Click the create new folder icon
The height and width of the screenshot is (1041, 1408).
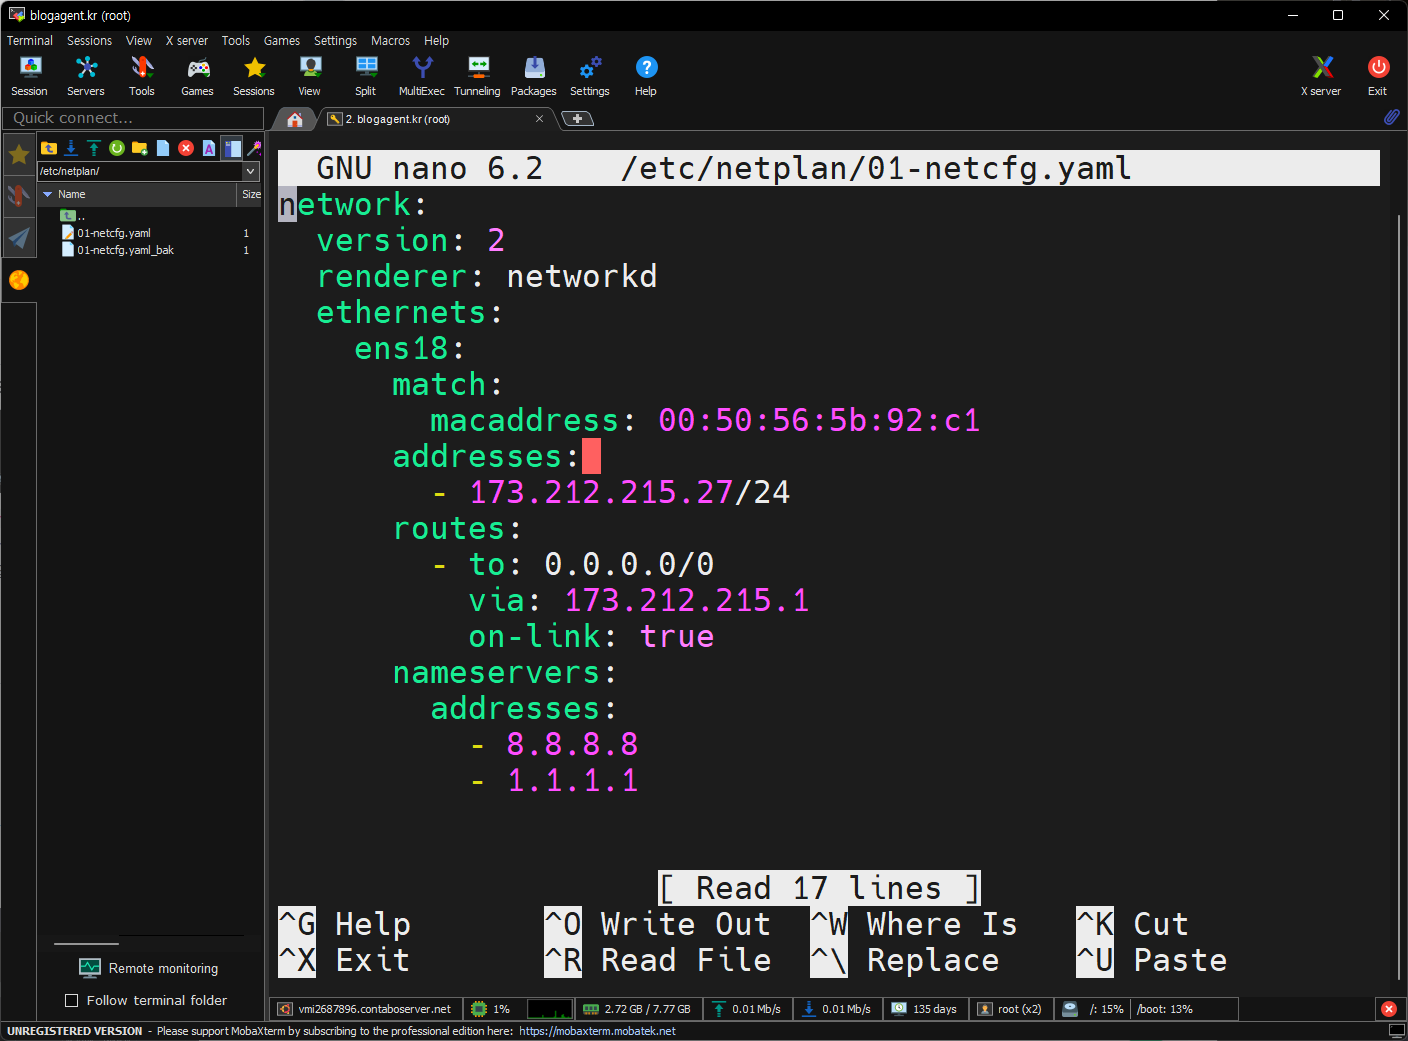140,148
